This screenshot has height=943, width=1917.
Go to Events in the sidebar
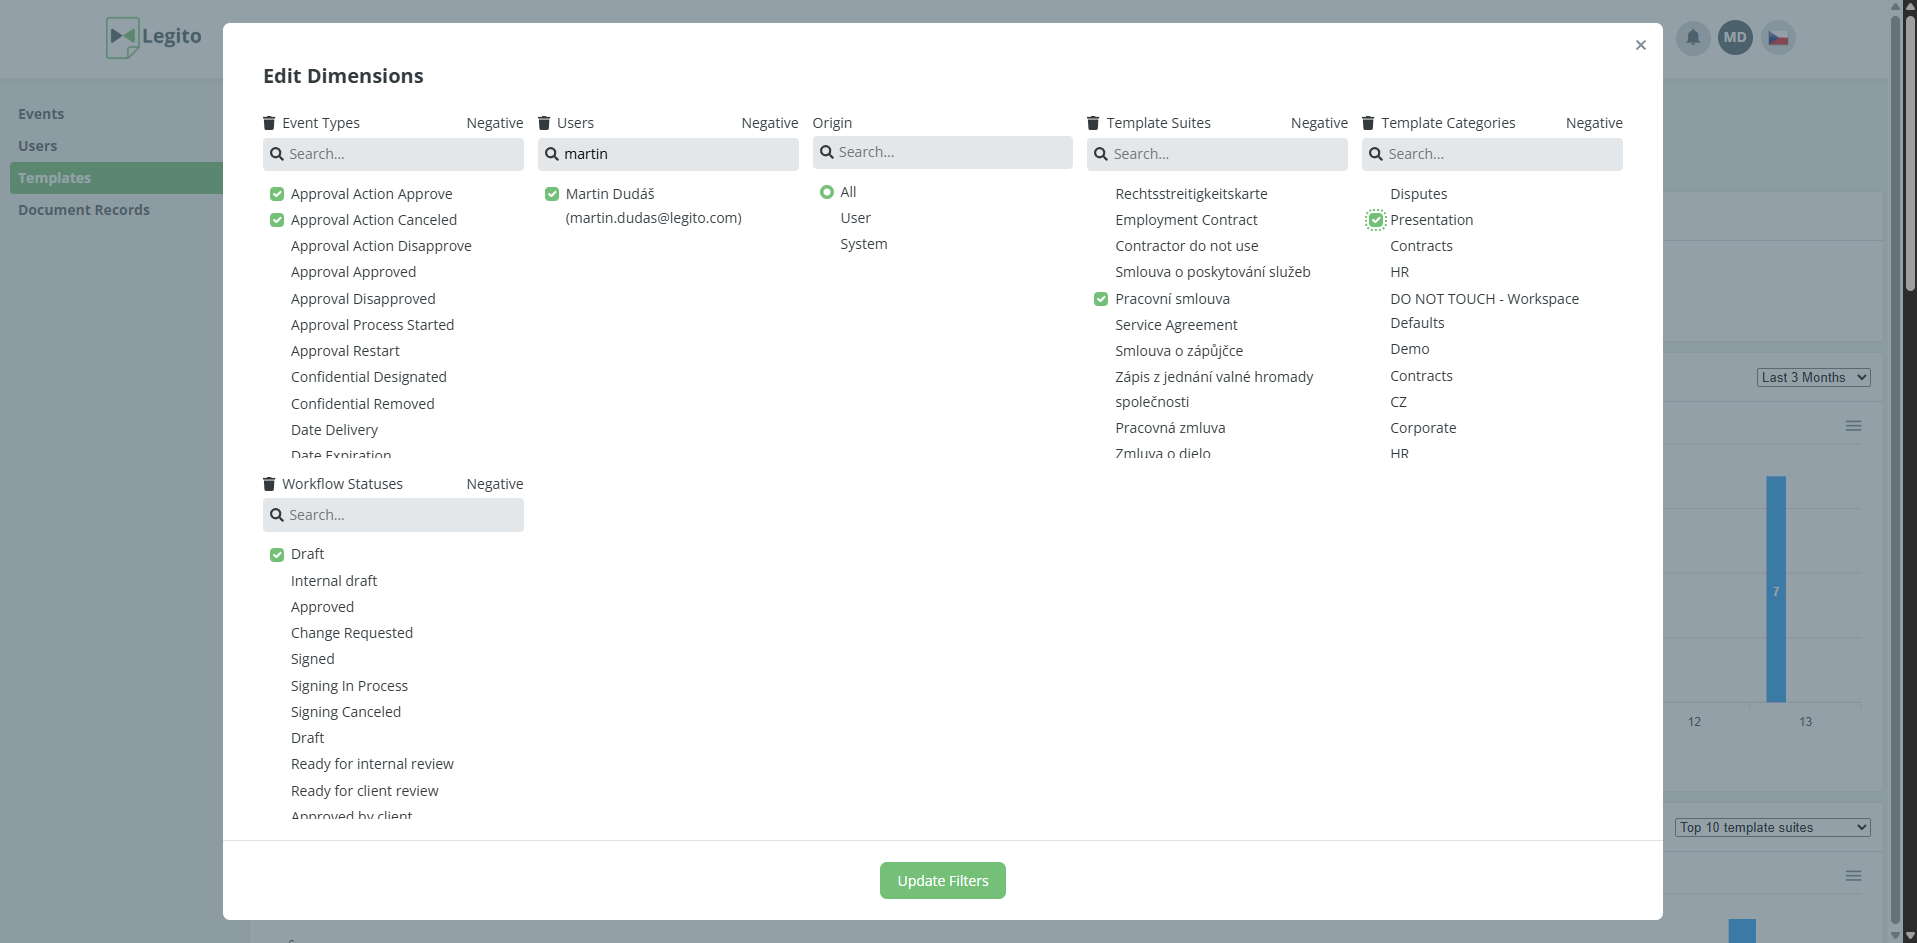coord(41,114)
